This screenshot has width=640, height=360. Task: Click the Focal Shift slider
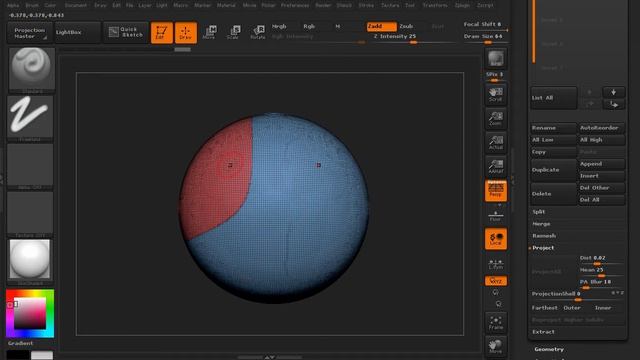pos(485,26)
